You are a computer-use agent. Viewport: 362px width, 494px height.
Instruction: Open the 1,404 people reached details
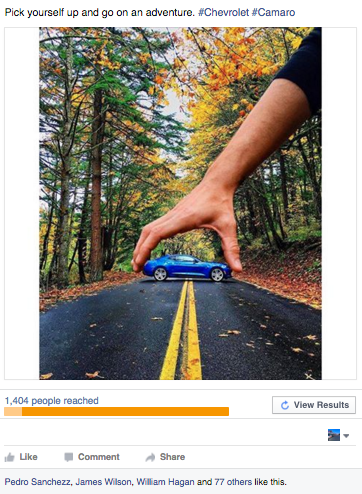pos(52,401)
